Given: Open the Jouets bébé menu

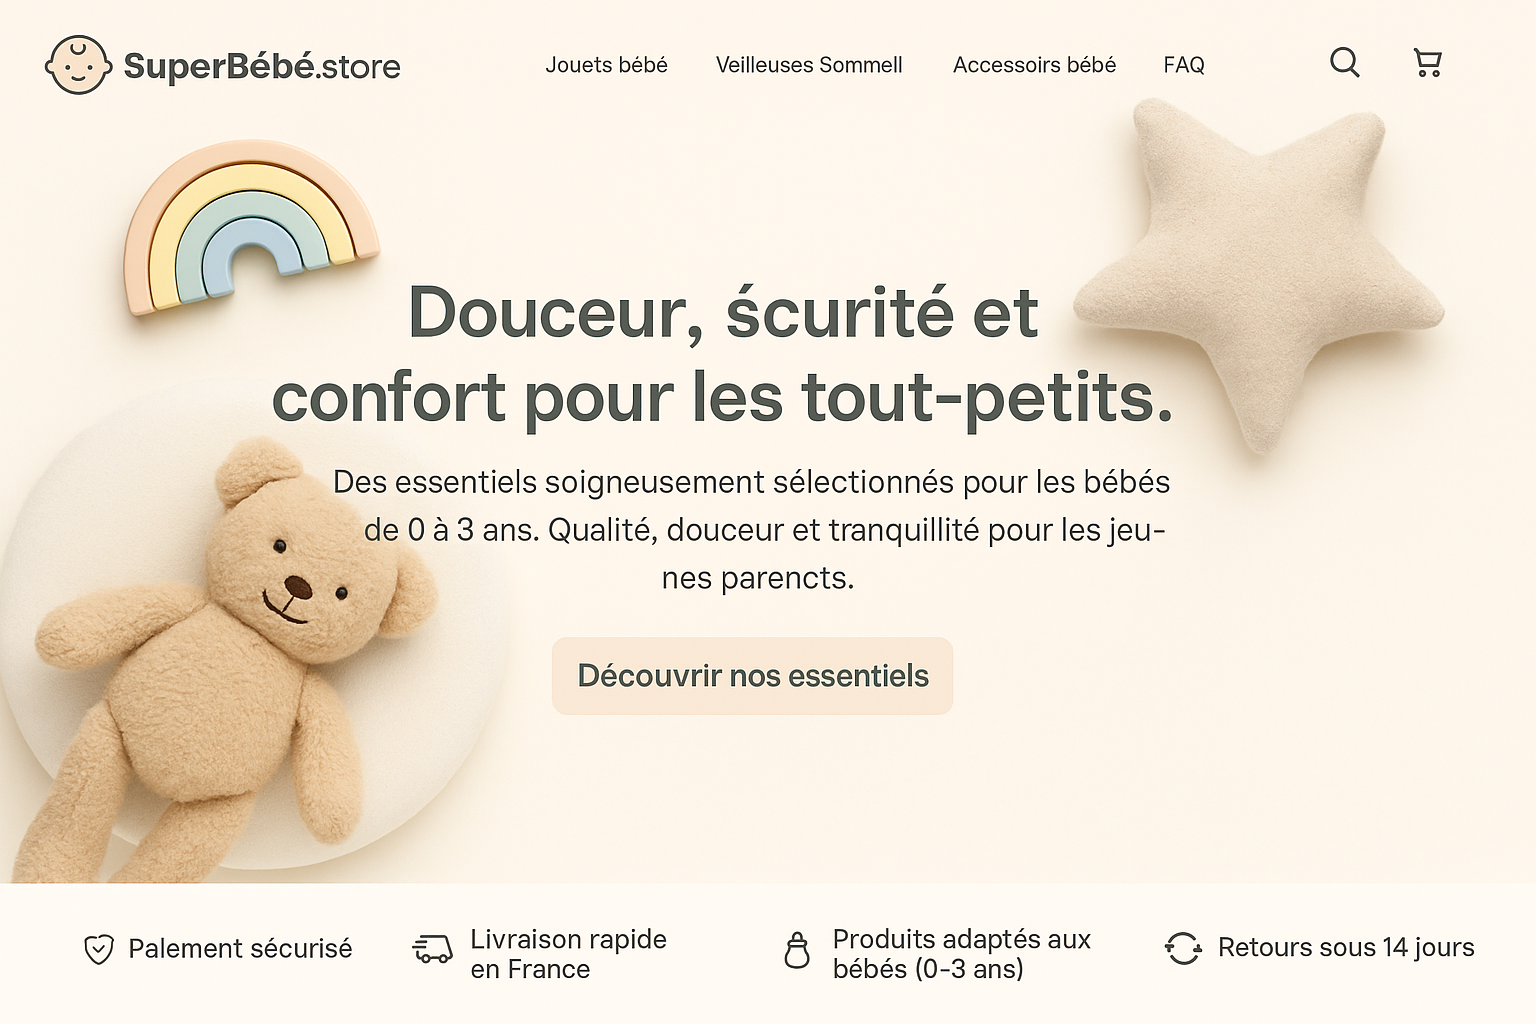Looking at the screenshot, I should pos(606,65).
